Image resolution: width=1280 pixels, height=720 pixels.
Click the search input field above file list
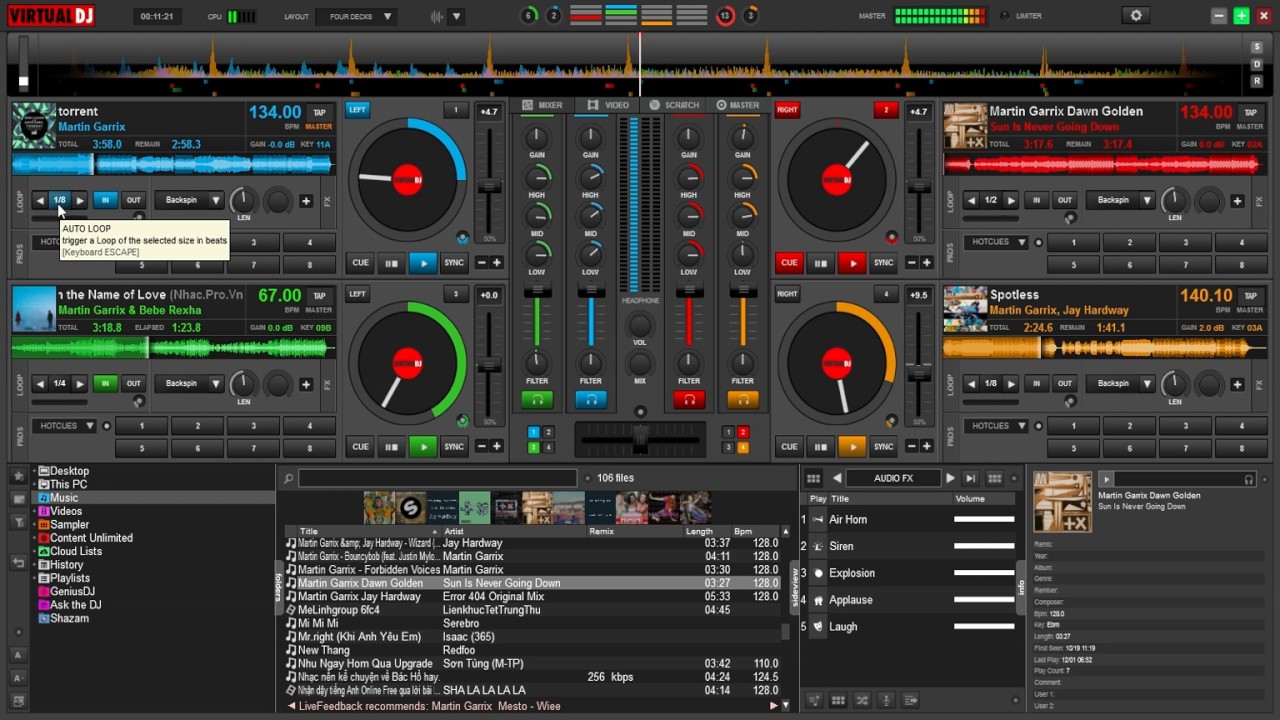click(438, 479)
